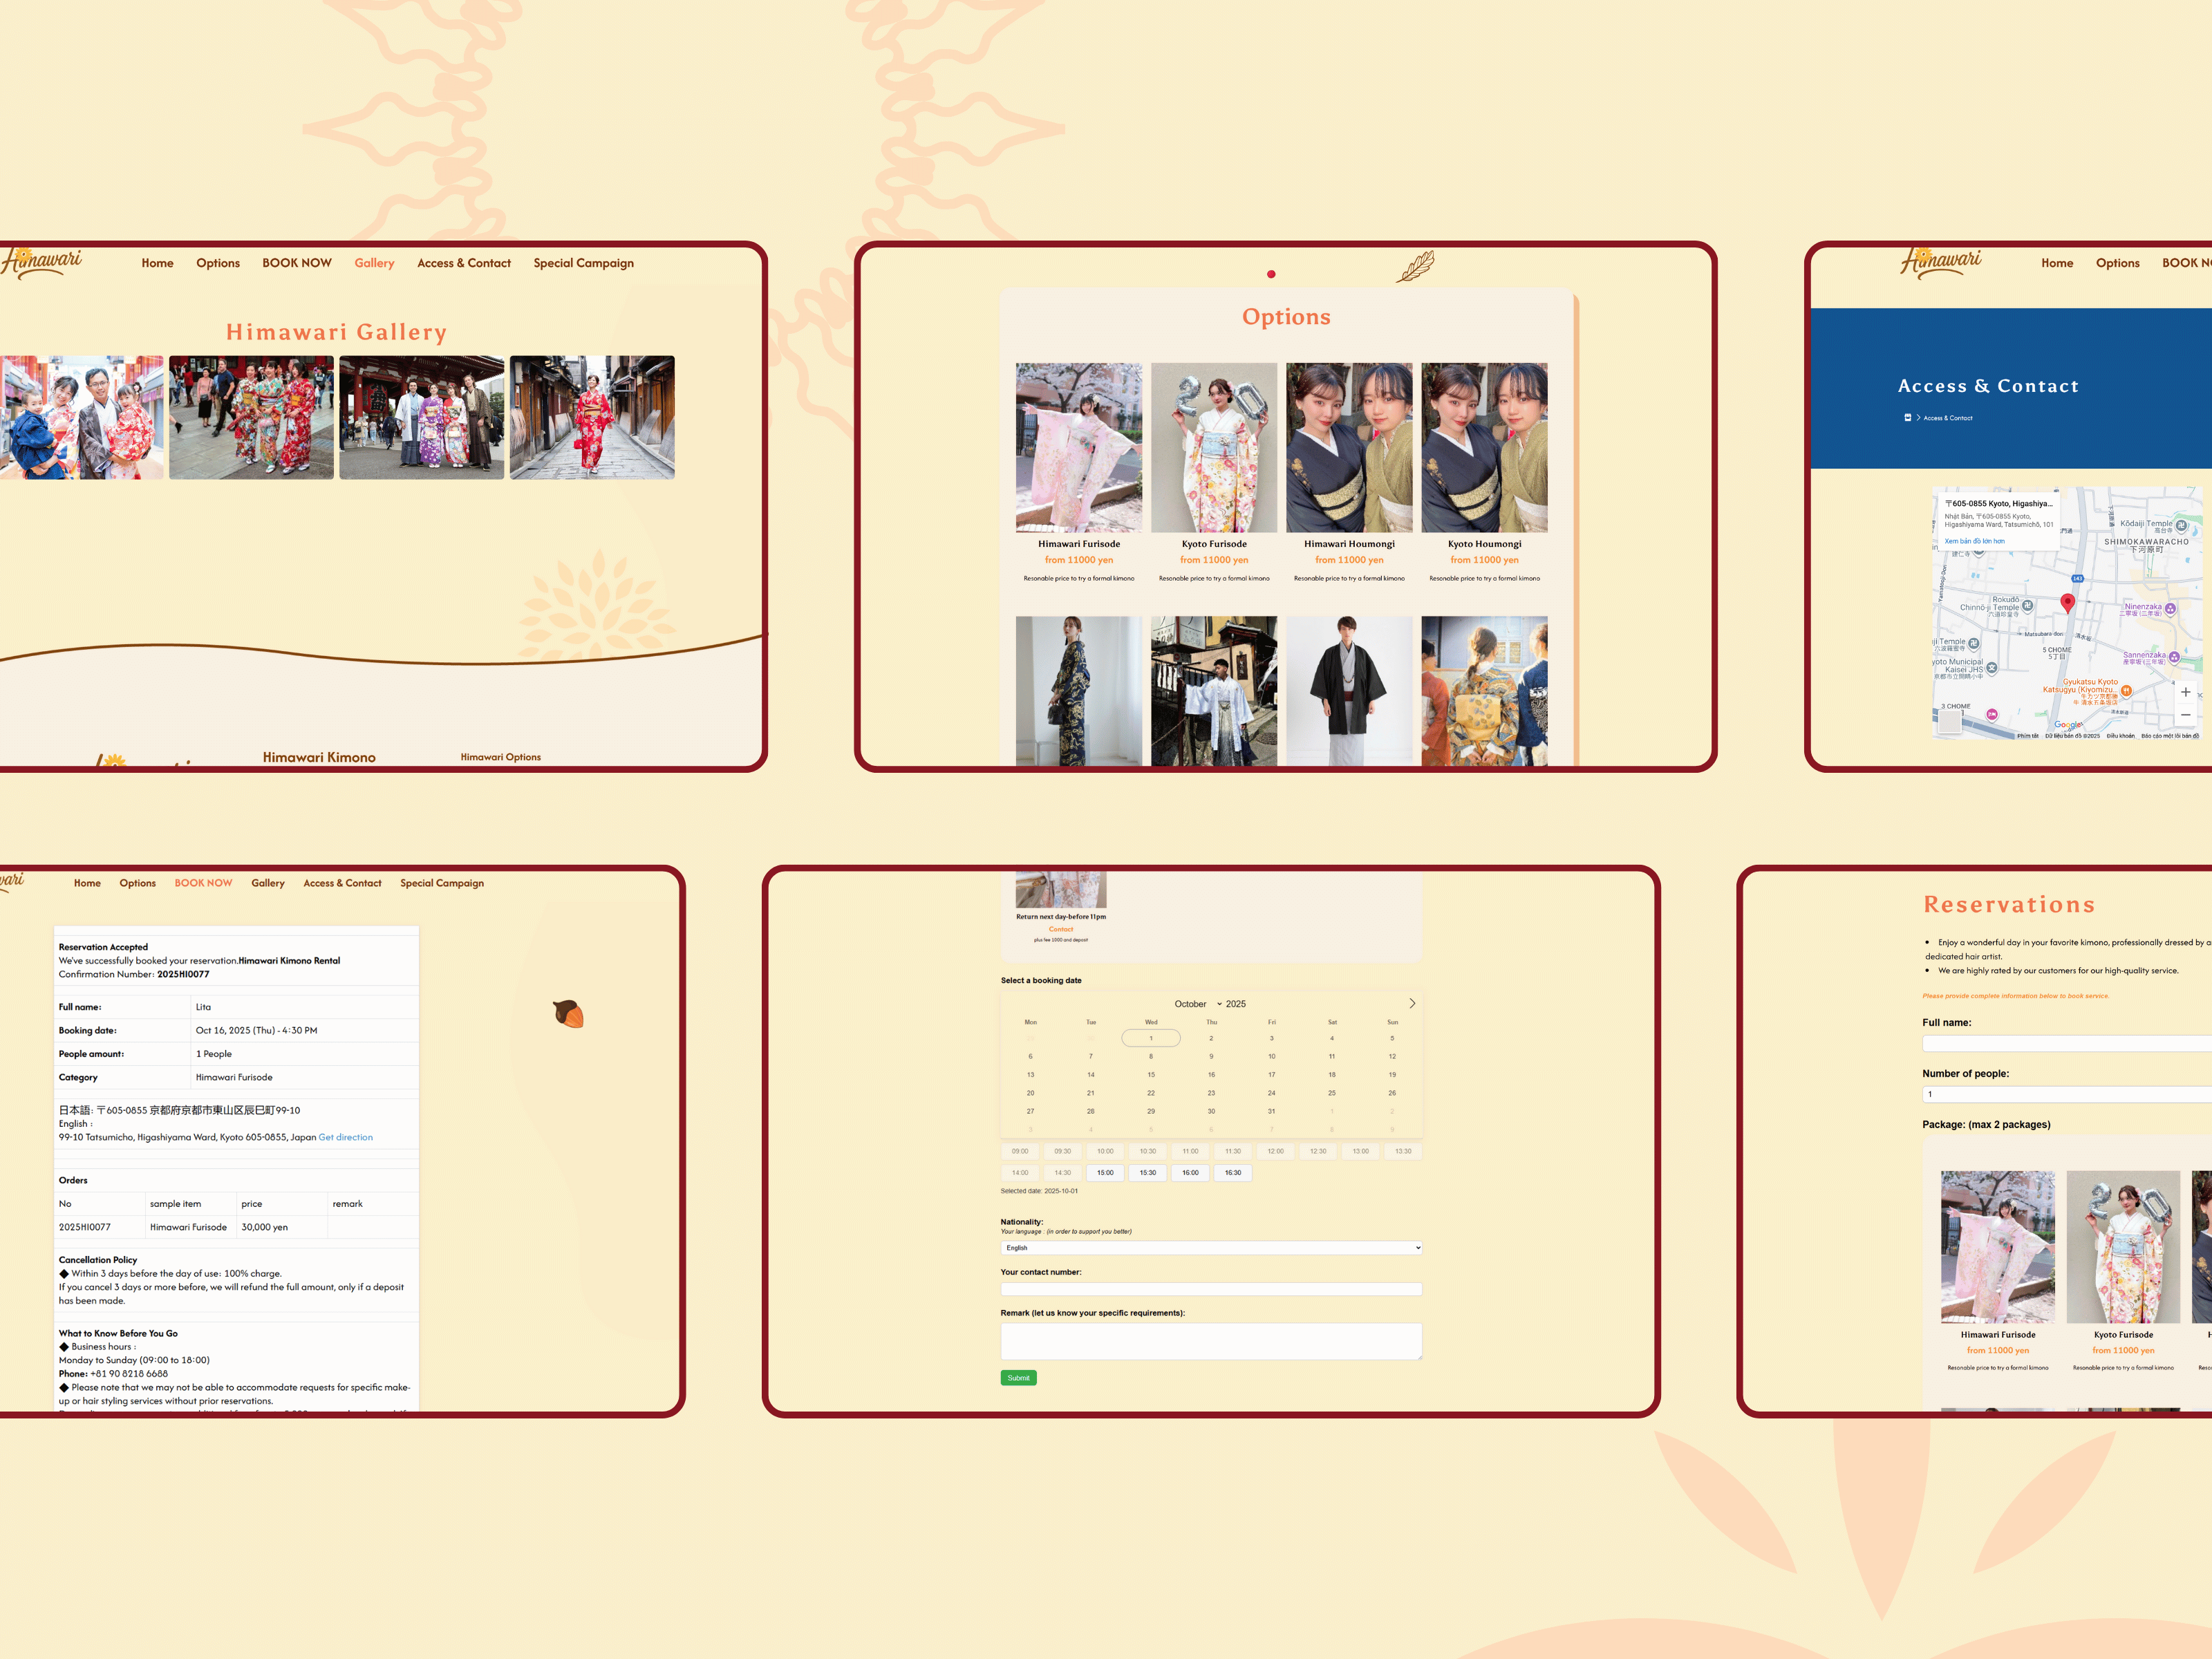Select the 16:30 time slot
This screenshot has height=1659, width=2212.
click(x=1233, y=1173)
